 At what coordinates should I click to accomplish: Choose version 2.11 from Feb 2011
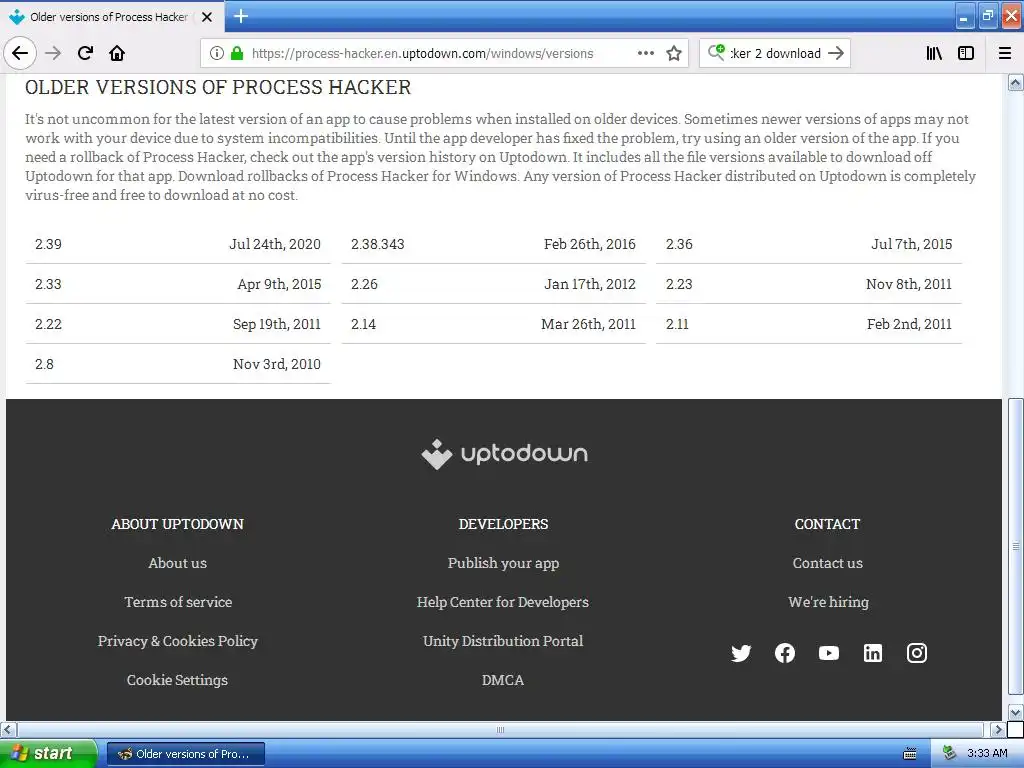(808, 324)
